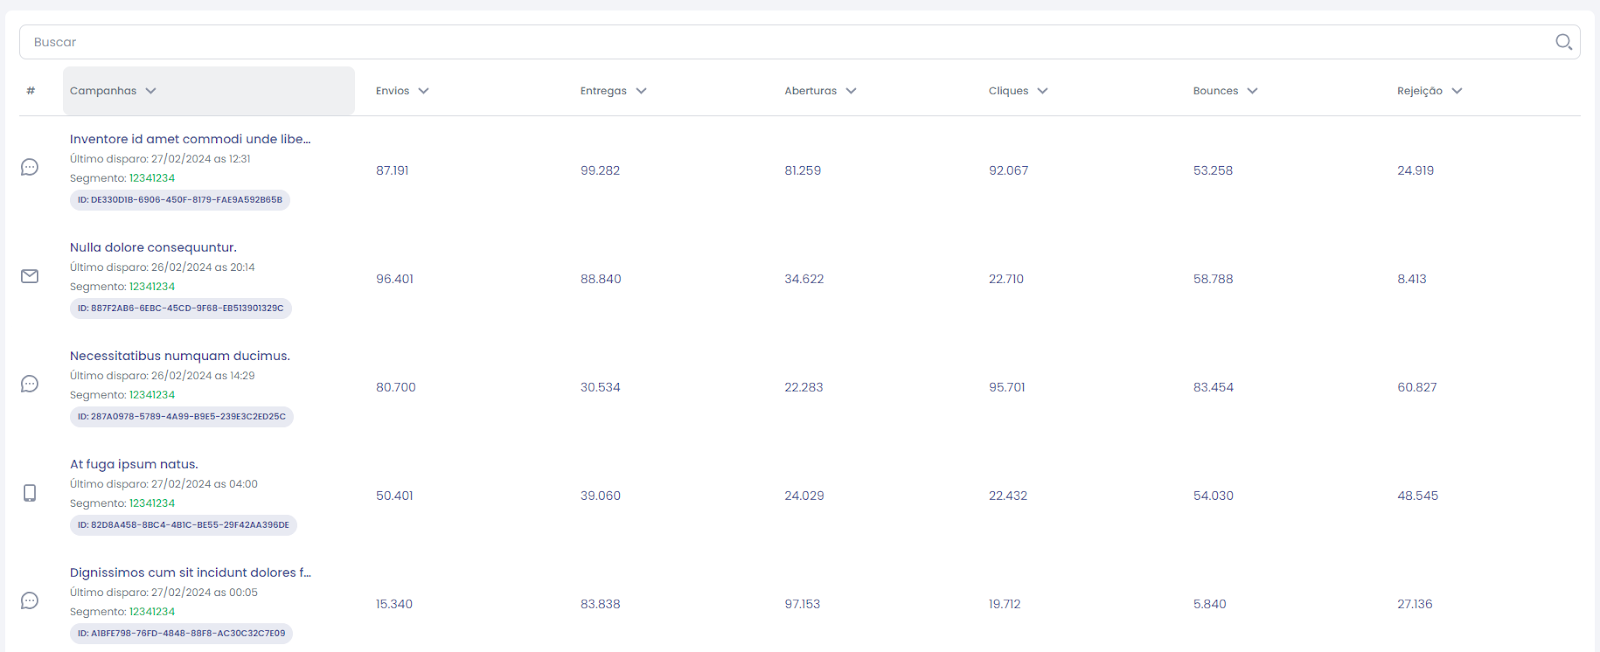
Task: Open the Entregas column sort dropdown
Action: point(641,91)
